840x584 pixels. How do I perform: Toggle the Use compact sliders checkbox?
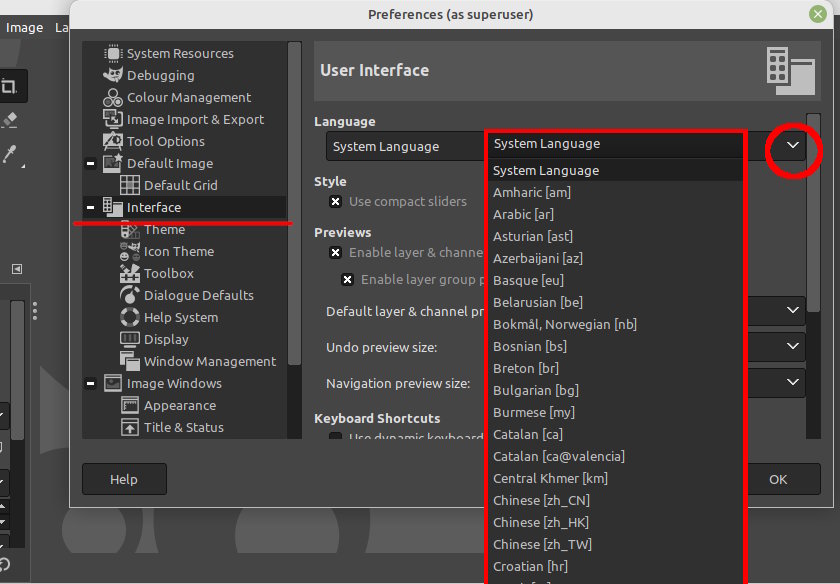coord(336,202)
